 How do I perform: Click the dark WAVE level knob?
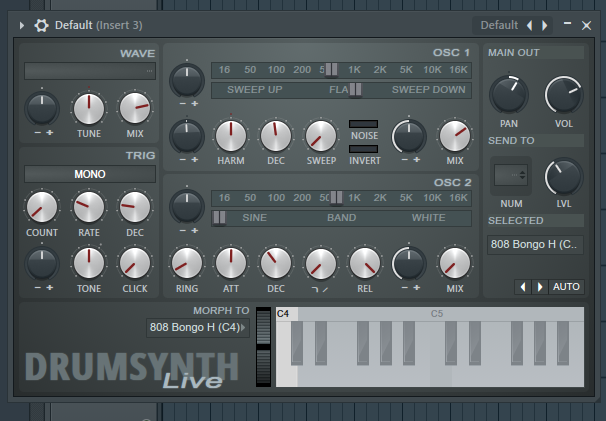pos(42,109)
